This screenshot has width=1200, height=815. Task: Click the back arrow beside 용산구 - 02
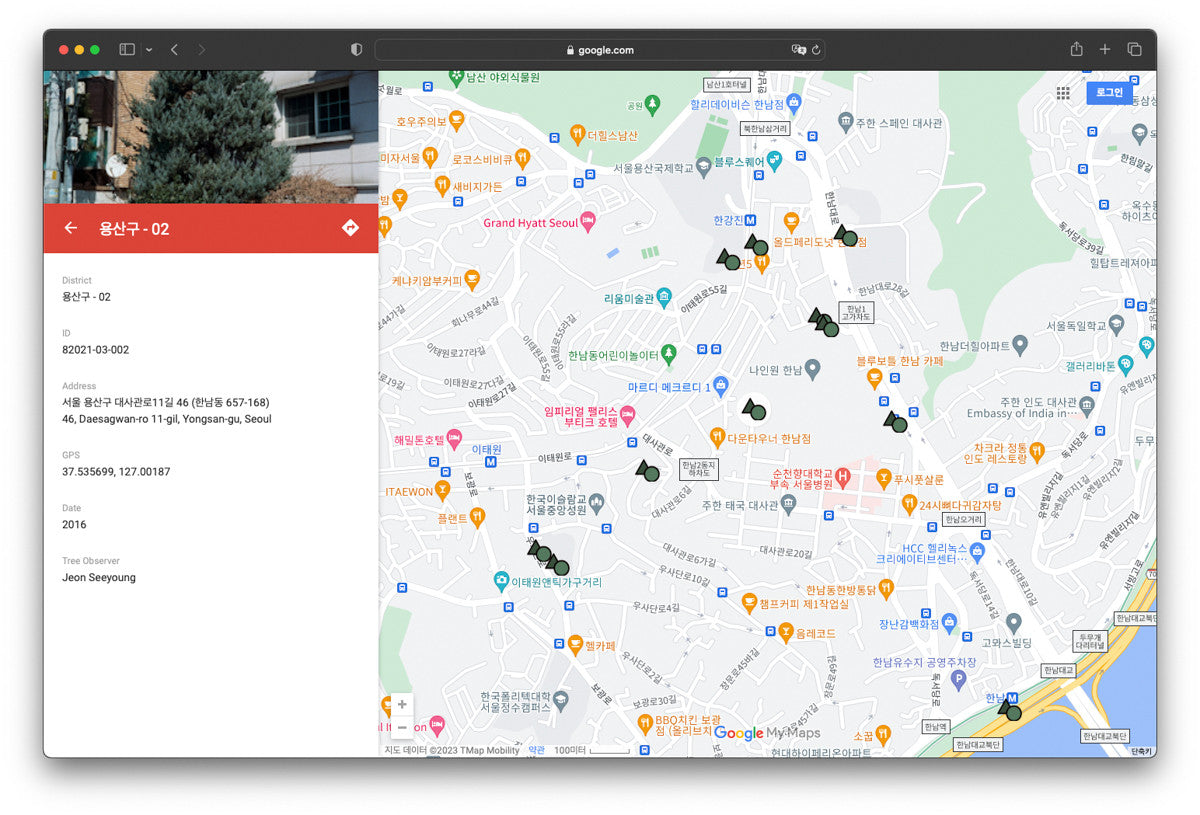71,228
